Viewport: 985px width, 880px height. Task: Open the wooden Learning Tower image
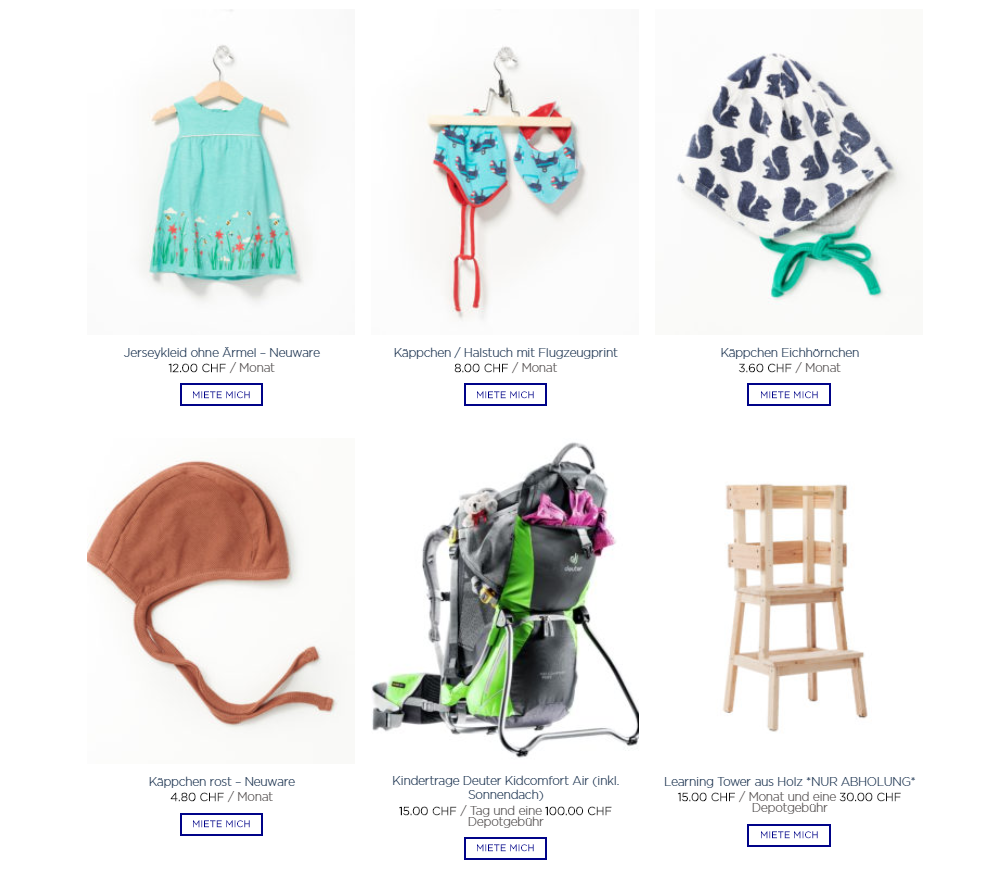point(789,601)
